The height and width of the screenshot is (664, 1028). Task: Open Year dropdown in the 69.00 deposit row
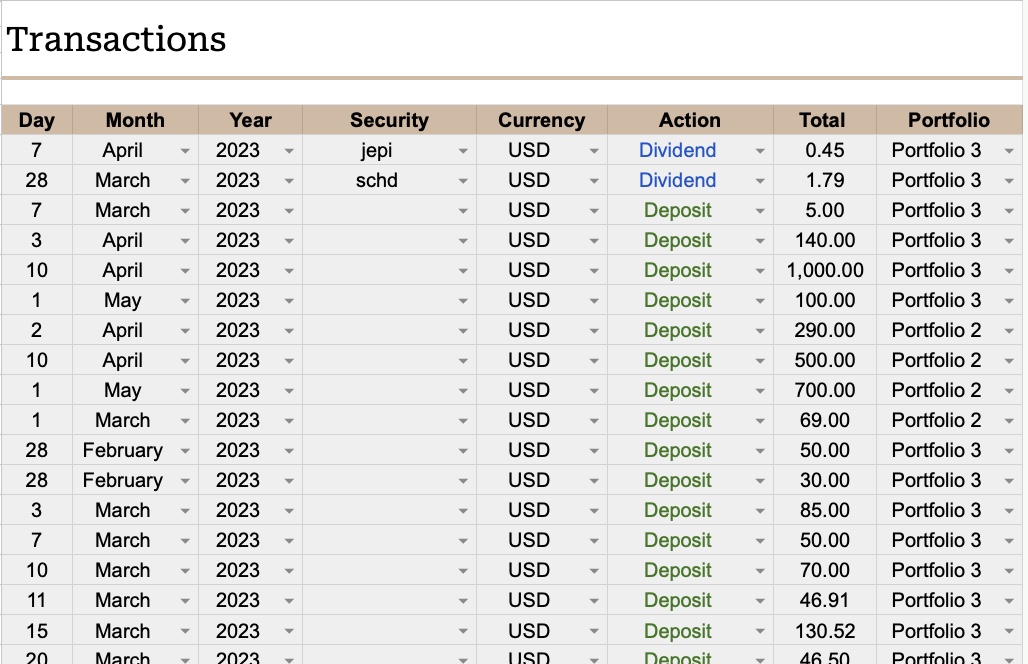[x=289, y=421]
